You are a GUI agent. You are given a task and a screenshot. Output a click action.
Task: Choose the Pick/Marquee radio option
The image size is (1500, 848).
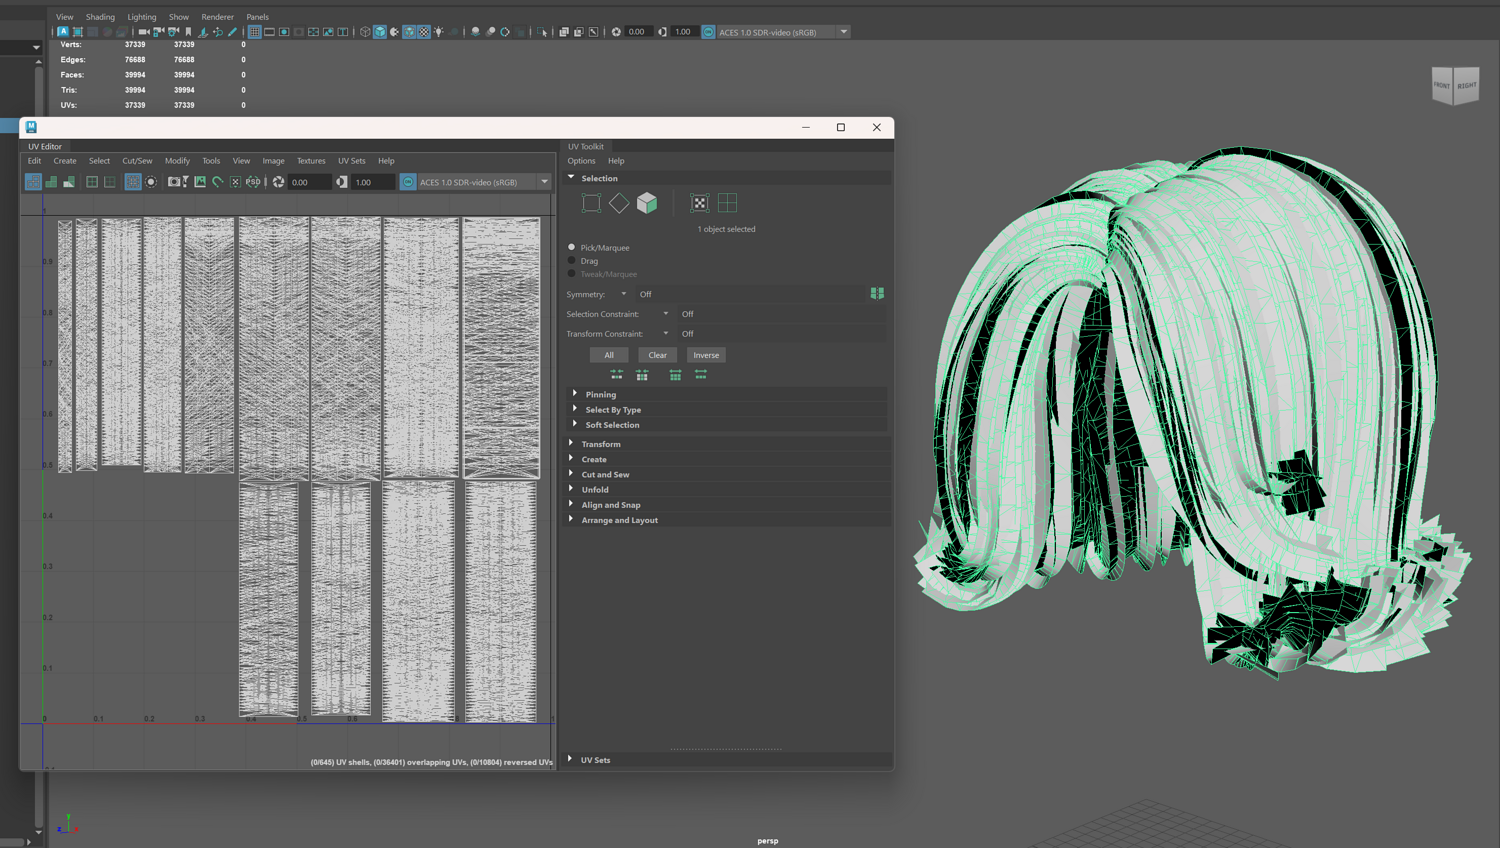[572, 247]
